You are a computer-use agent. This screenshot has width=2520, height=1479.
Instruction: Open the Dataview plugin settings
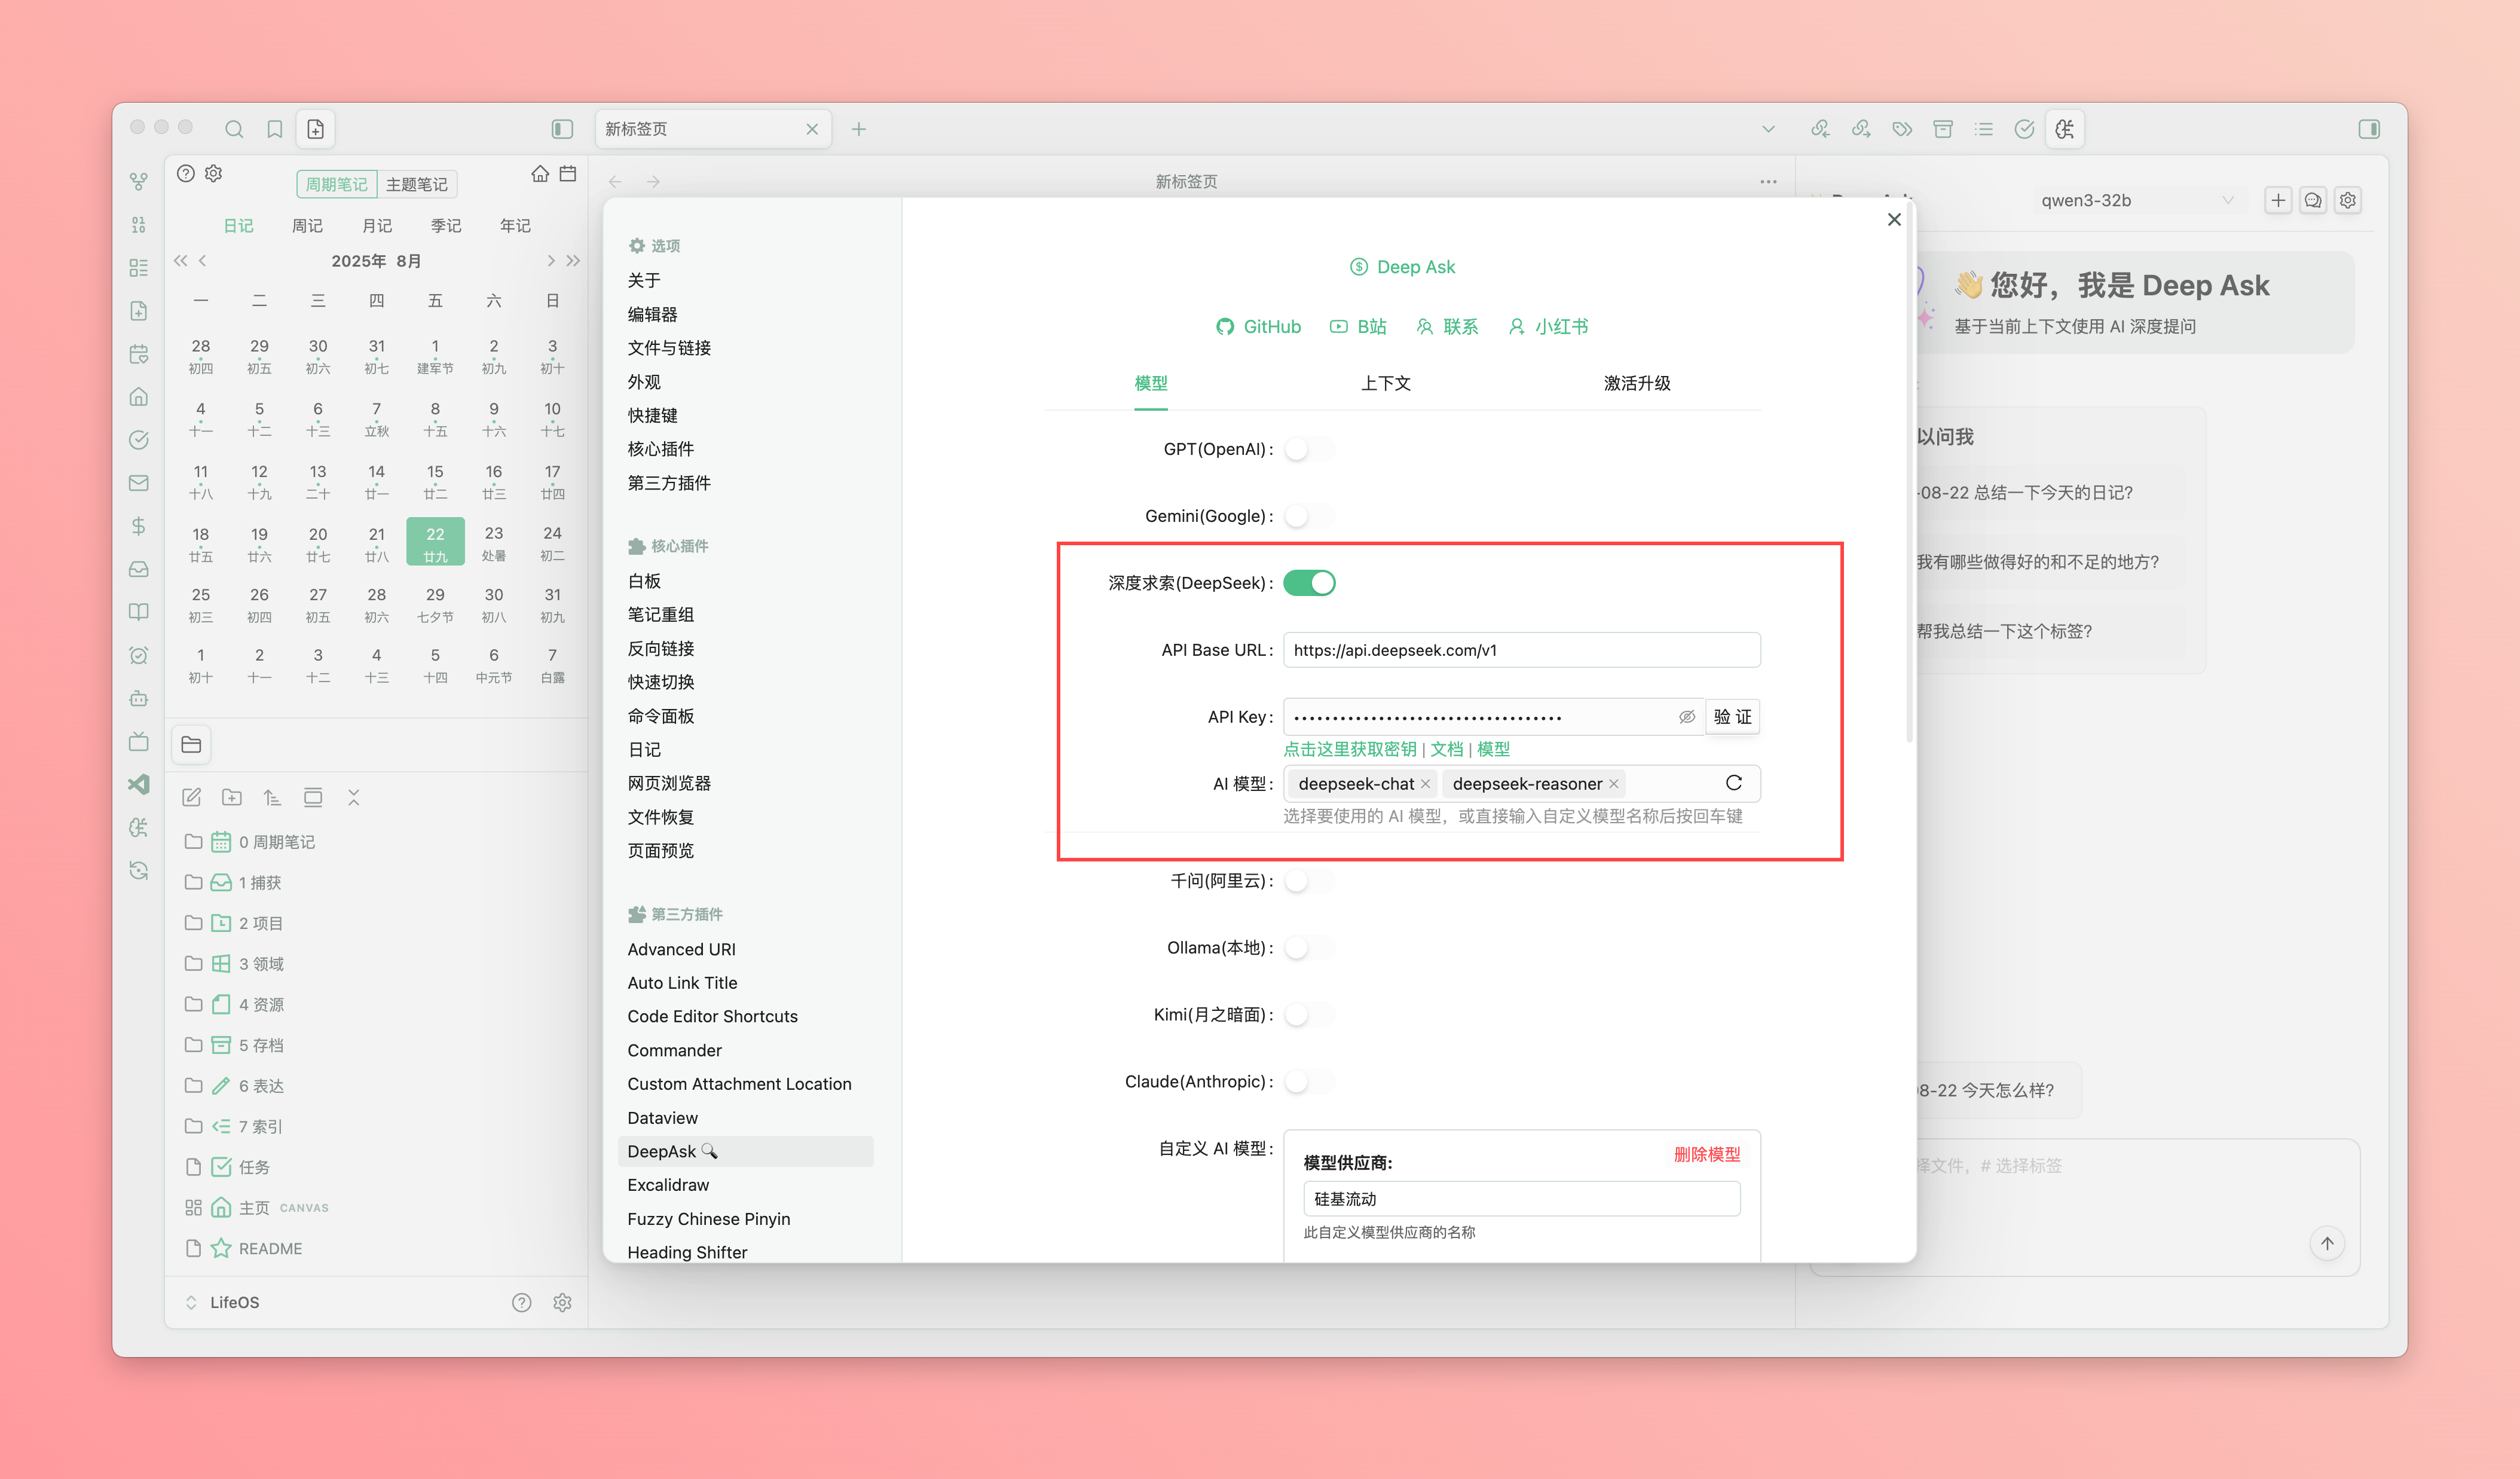tap(662, 1117)
